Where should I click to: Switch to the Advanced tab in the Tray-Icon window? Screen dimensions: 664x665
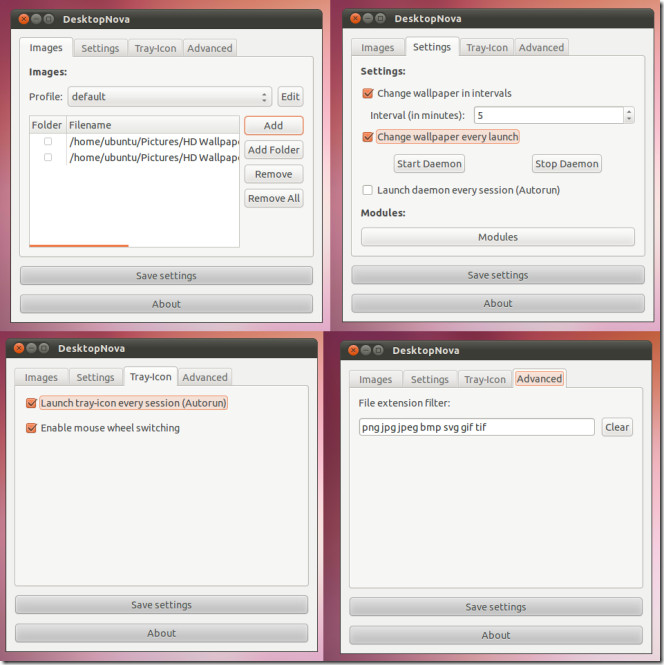point(205,377)
